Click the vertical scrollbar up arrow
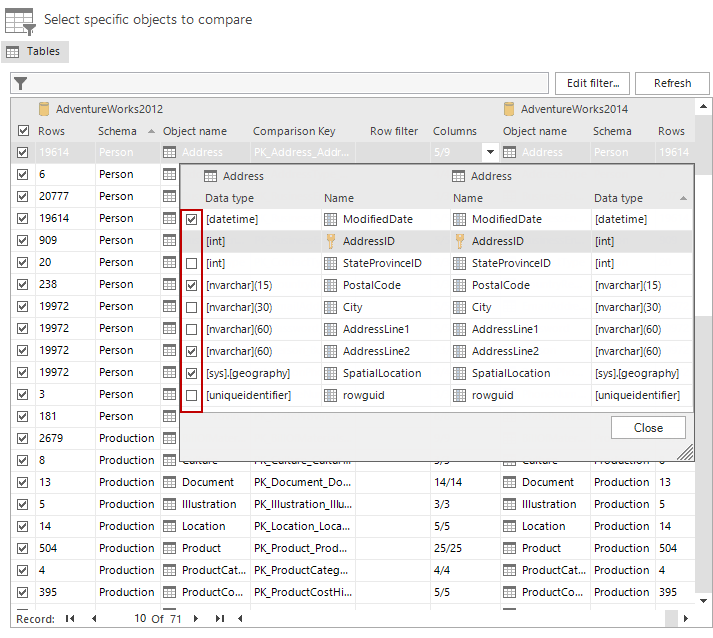 (703, 106)
